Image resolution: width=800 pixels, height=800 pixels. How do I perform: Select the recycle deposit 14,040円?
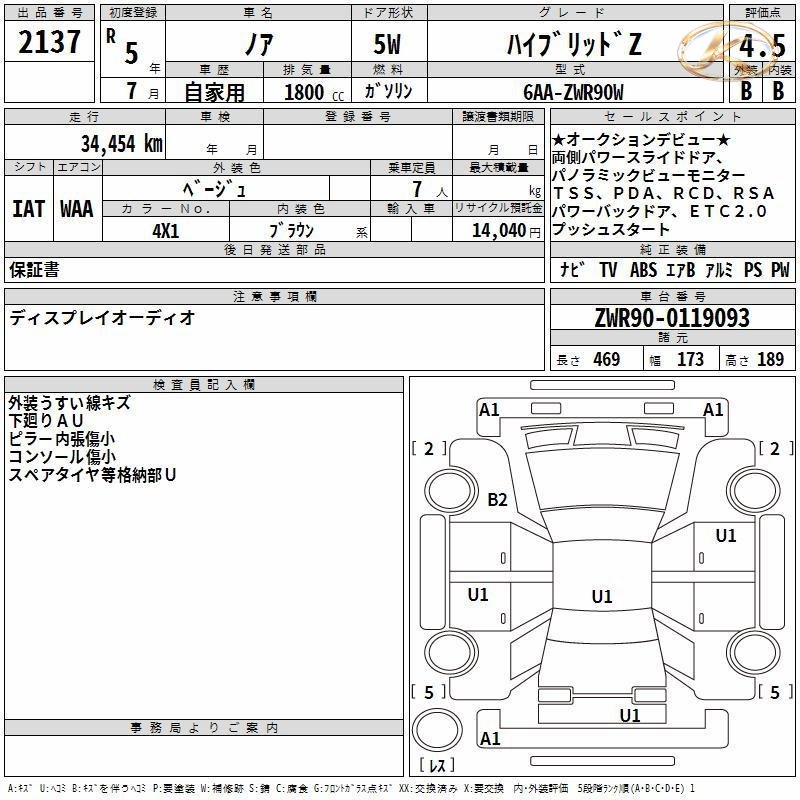506,231
